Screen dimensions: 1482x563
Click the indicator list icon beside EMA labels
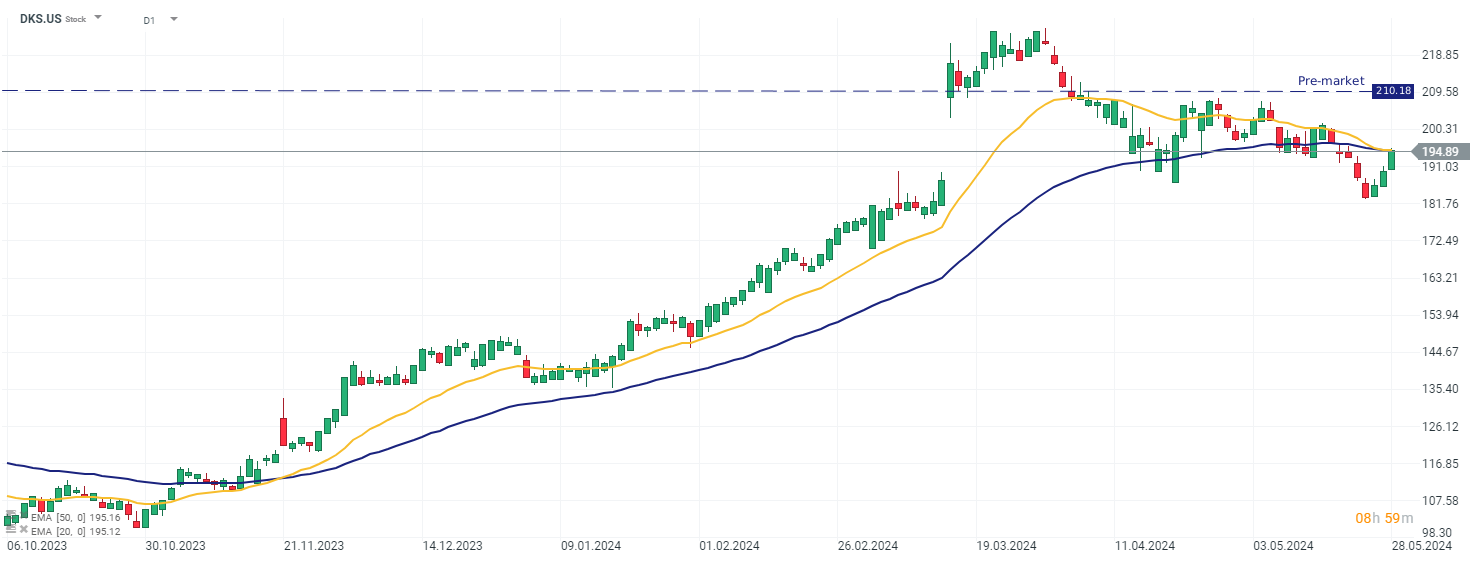(11, 523)
